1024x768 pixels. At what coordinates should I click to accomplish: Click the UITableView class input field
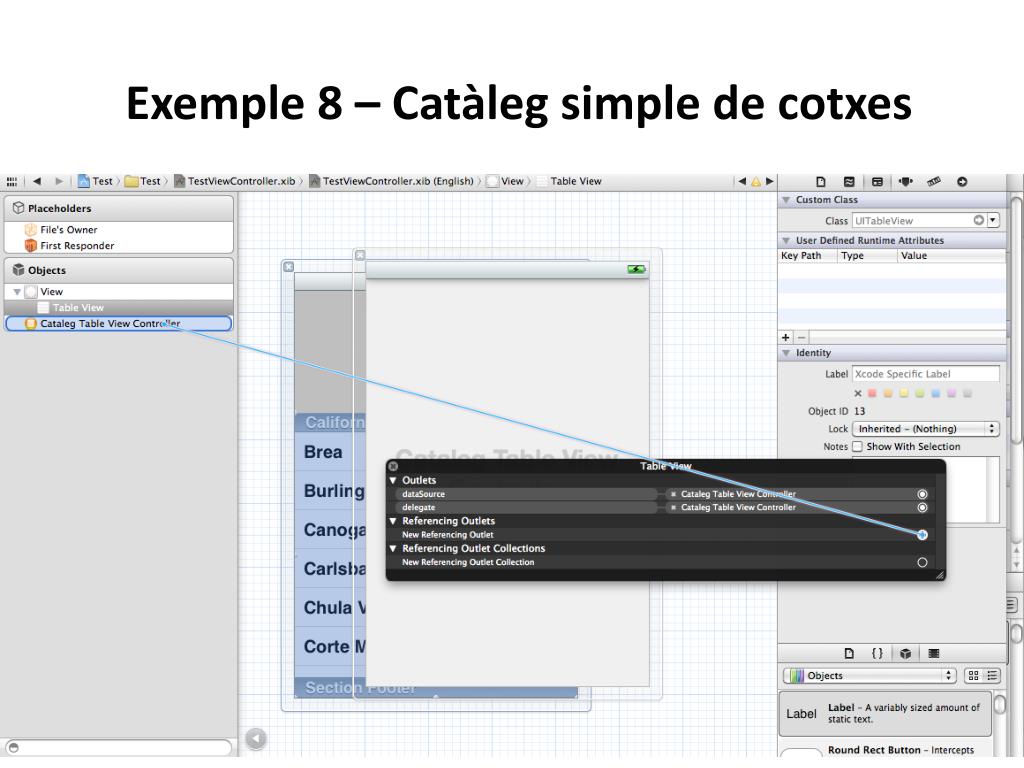[918, 220]
